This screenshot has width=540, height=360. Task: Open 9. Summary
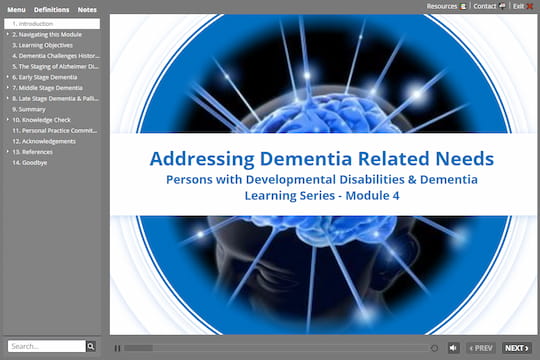pyautogui.click(x=29, y=109)
